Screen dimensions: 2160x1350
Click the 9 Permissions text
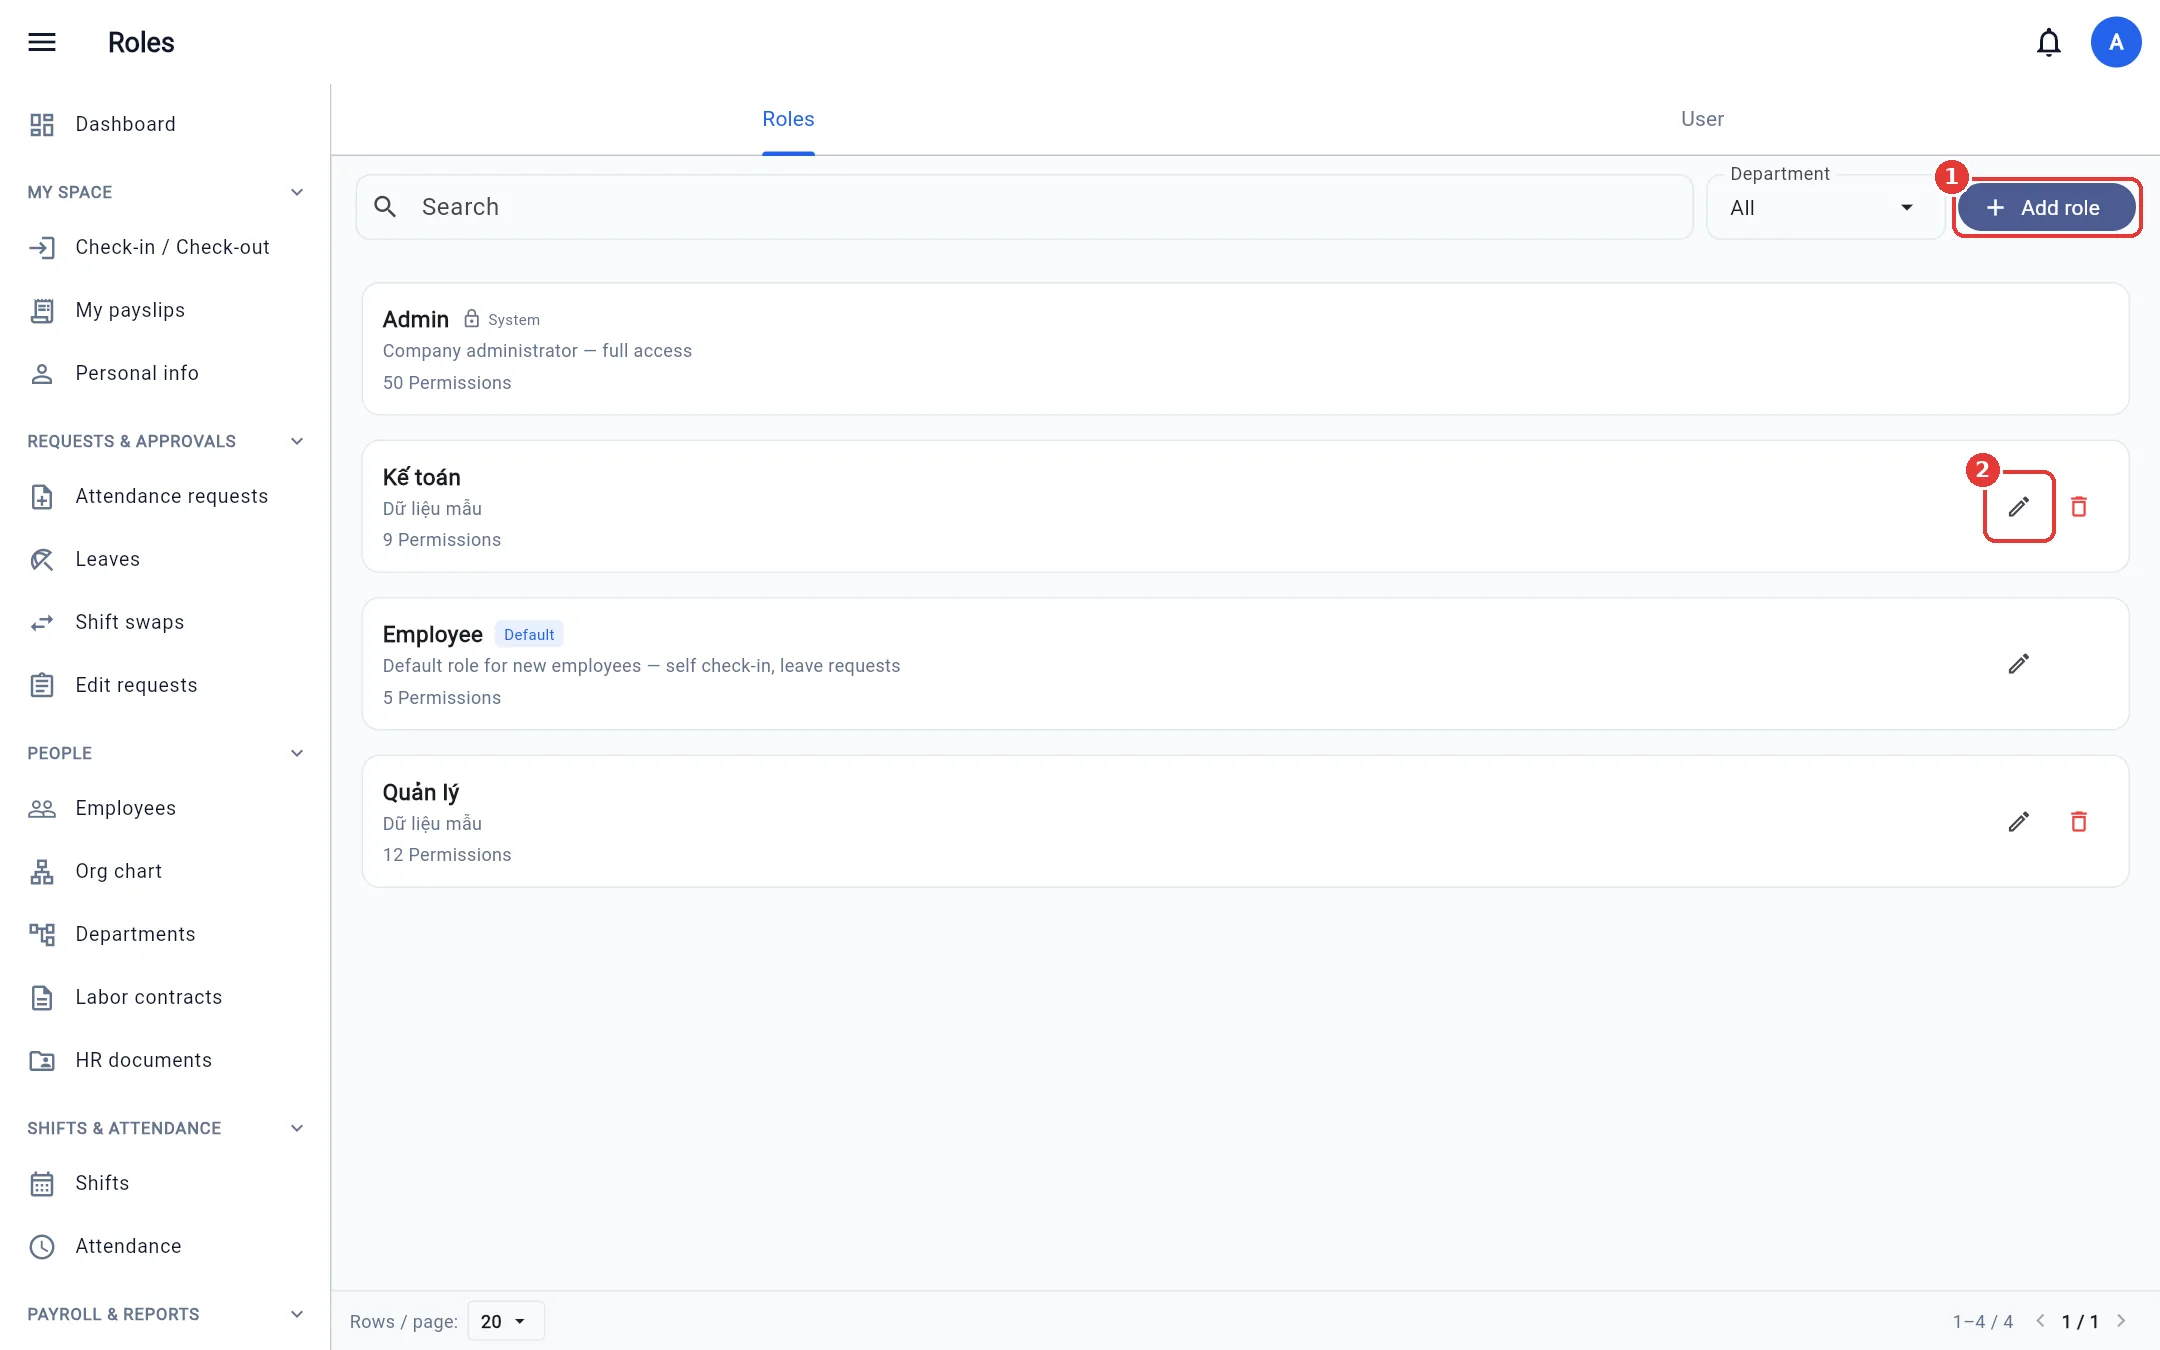coord(442,540)
